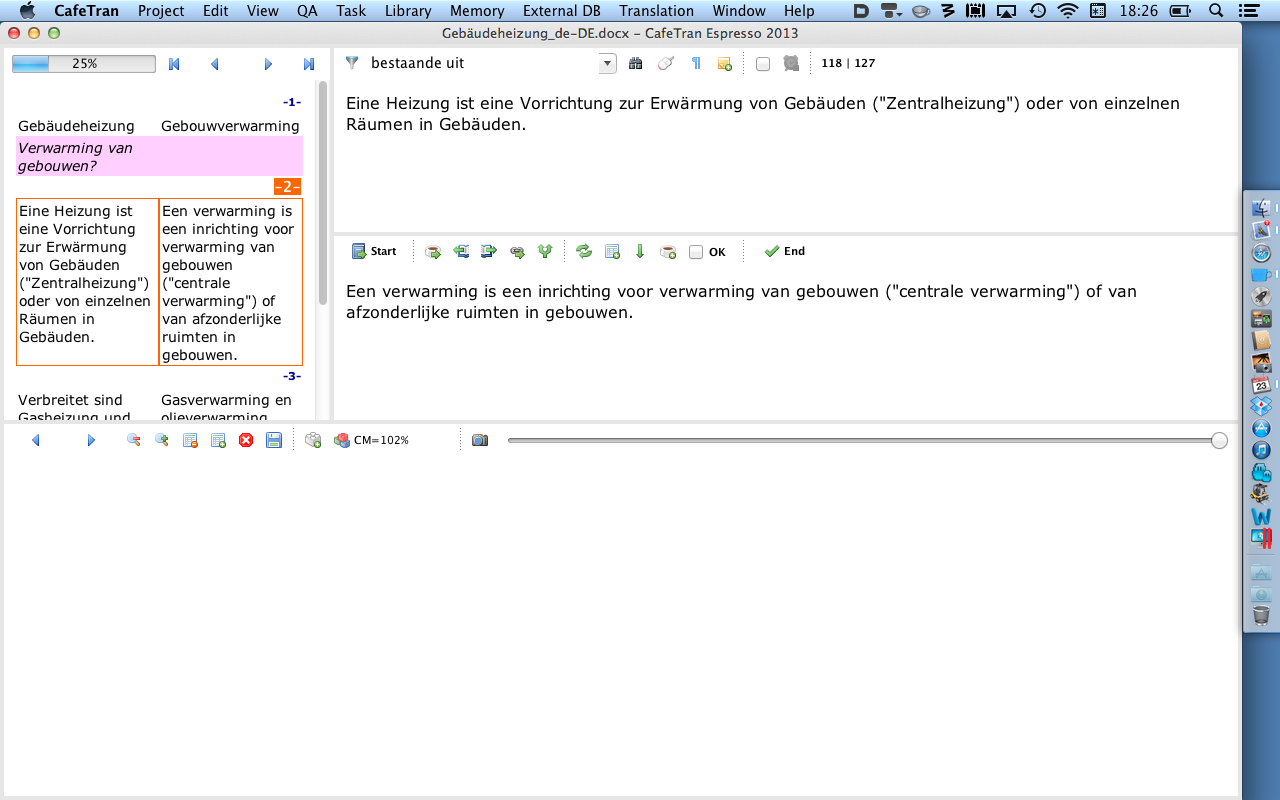The height and width of the screenshot is (800, 1280).
Task: Click the funnel filter icon
Action: coord(352,63)
